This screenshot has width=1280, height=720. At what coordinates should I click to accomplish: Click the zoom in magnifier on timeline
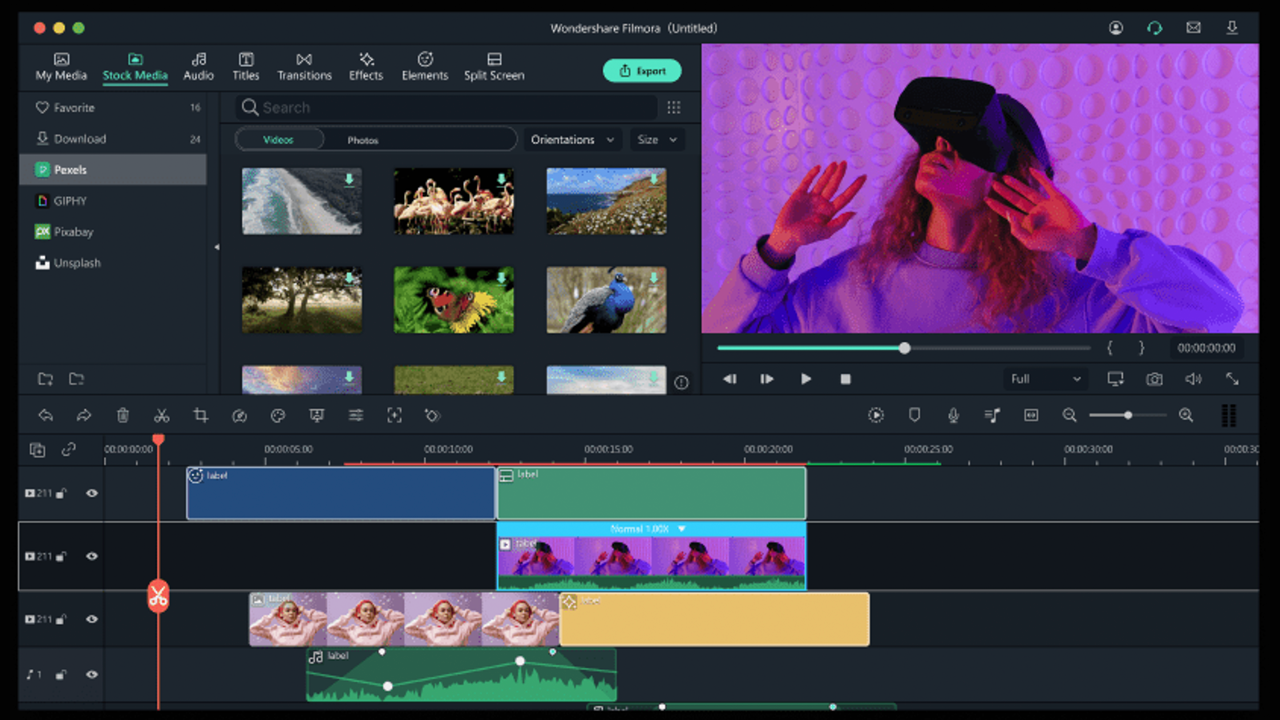tap(1186, 416)
